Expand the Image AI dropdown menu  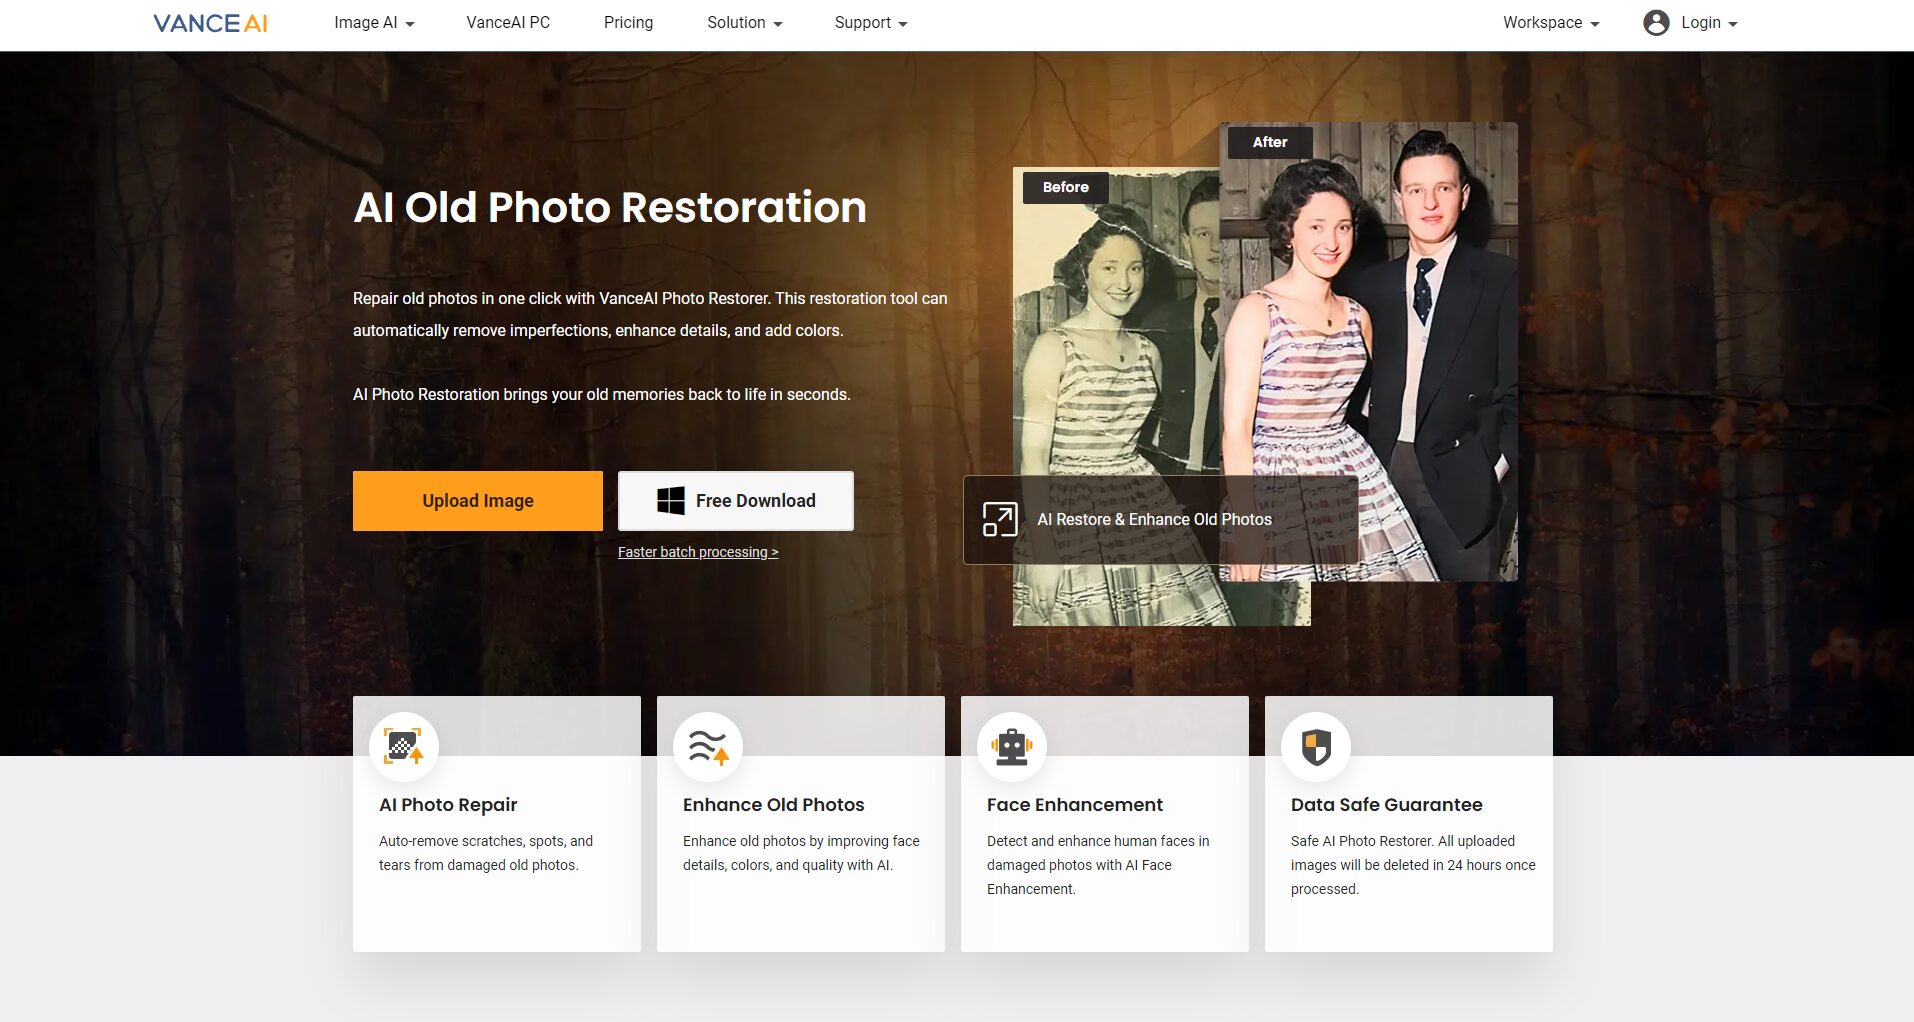pos(374,23)
